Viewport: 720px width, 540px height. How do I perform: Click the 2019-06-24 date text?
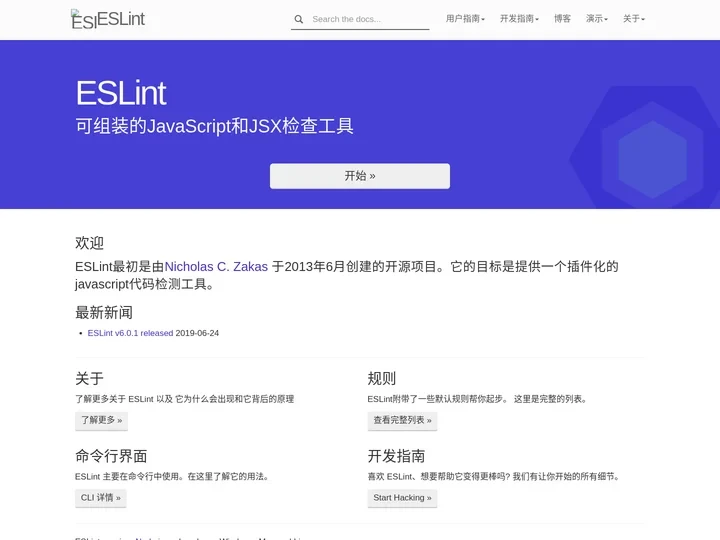[x=197, y=333]
